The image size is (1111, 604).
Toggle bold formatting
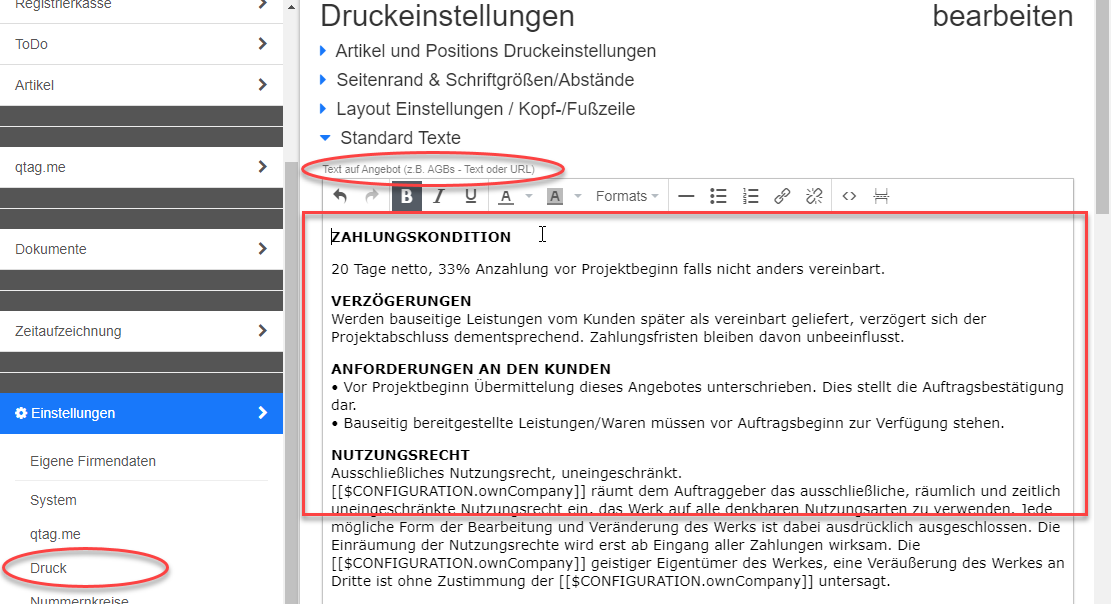407,196
